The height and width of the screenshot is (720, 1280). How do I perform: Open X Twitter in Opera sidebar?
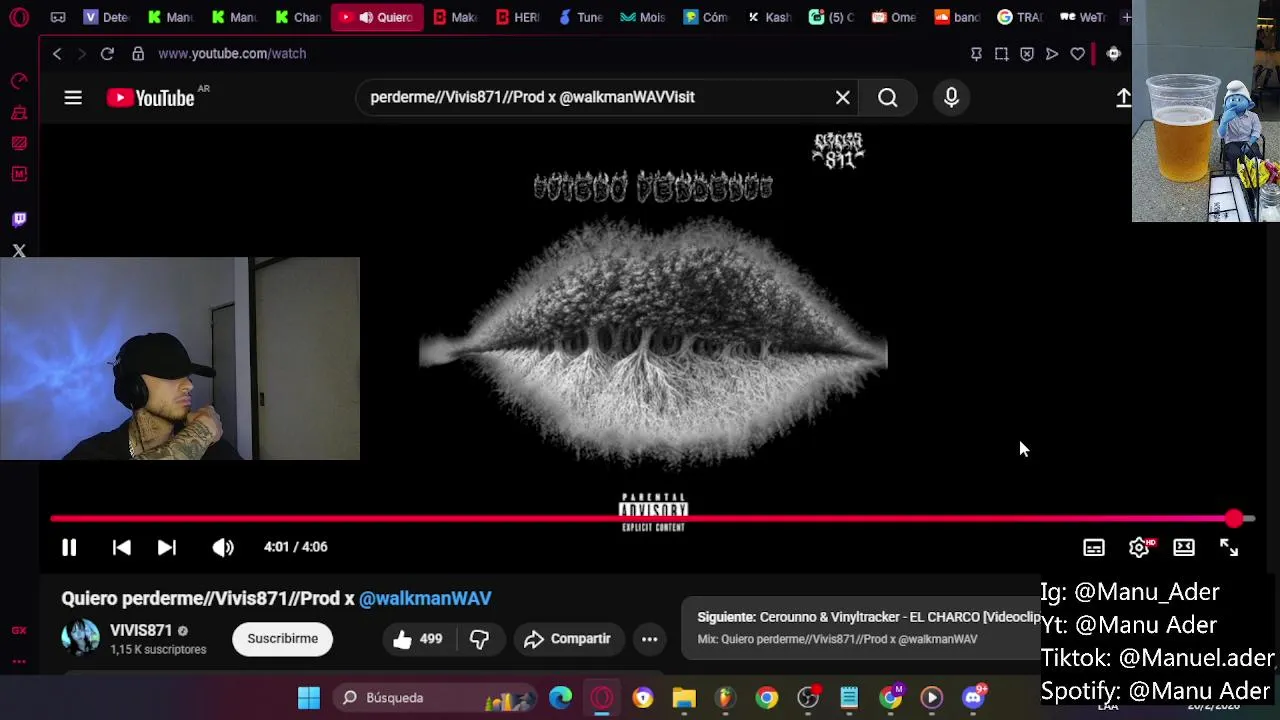[x=19, y=251]
